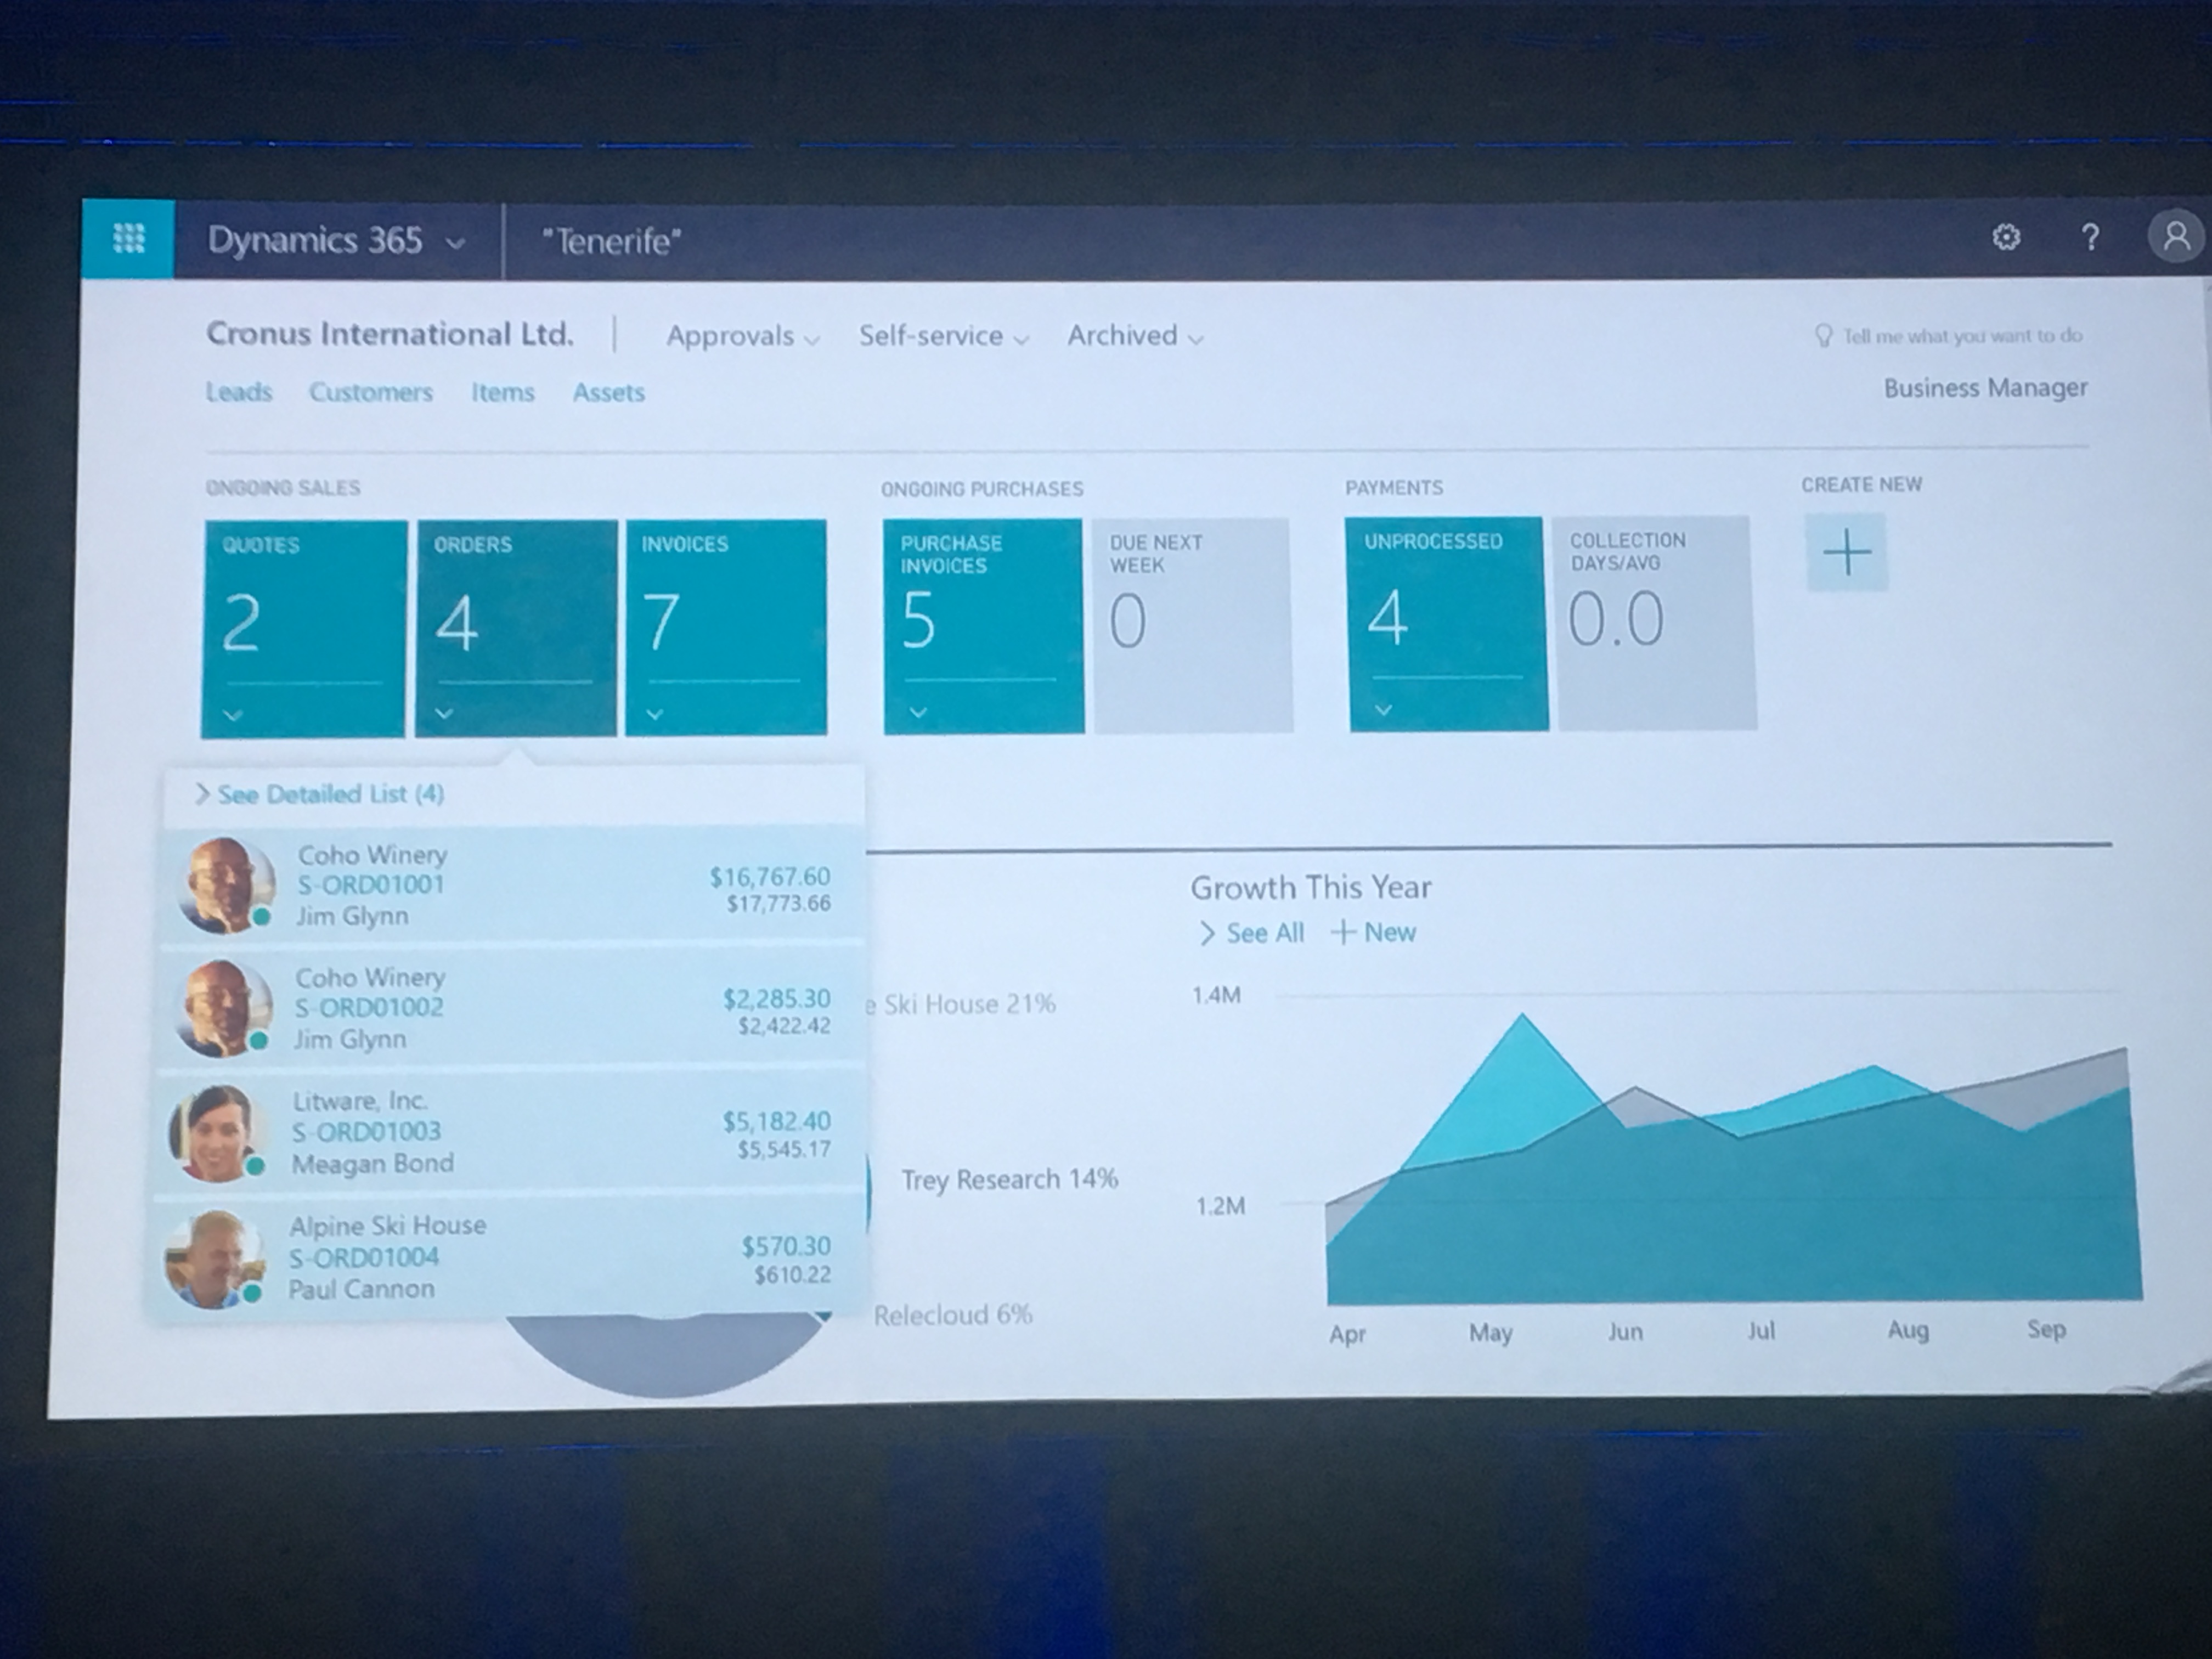The height and width of the screenshot is (1659, 2212).
Task: Click Jim Glynn avatar on S-ORD01002
Action: pos(224,1008)
